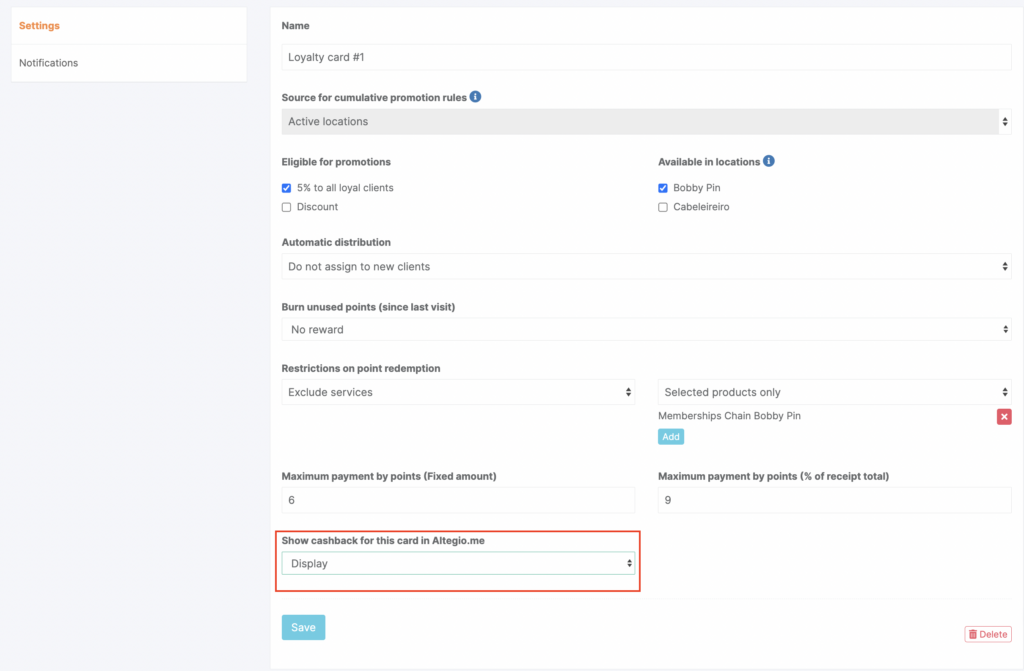Click info icon beside Source for cumulative promotion rules
The height and width of the screenshot is (671, 1024).
click(476, 97)
